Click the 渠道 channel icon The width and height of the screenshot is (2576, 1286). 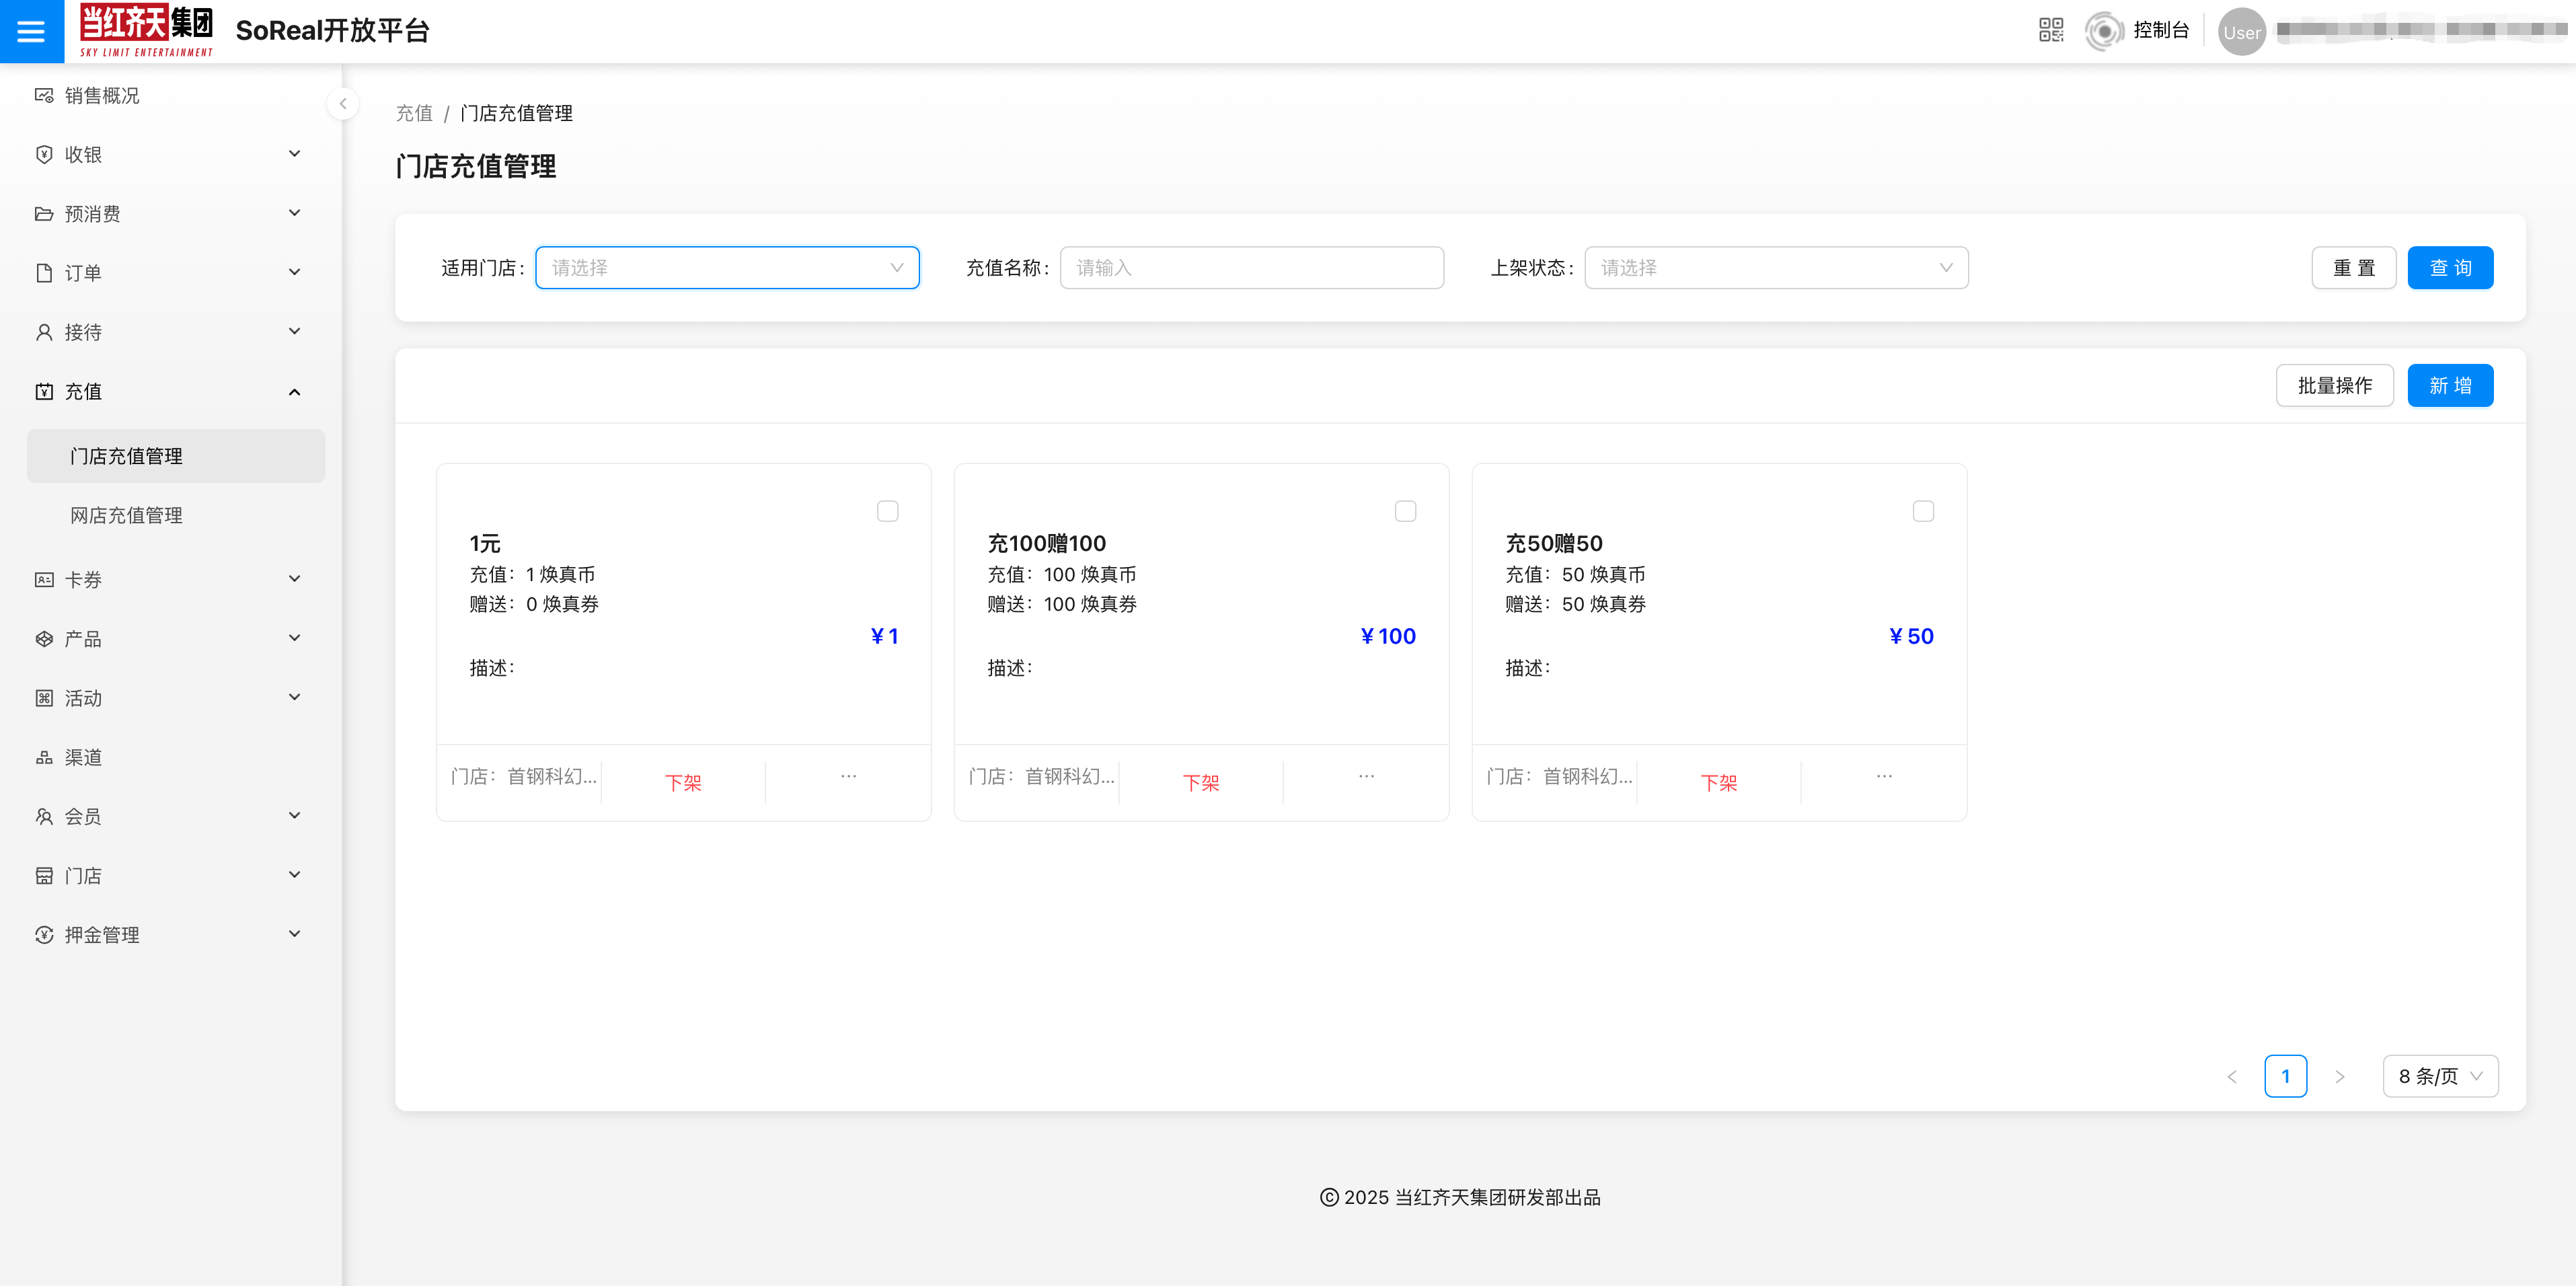coord(44,758)
